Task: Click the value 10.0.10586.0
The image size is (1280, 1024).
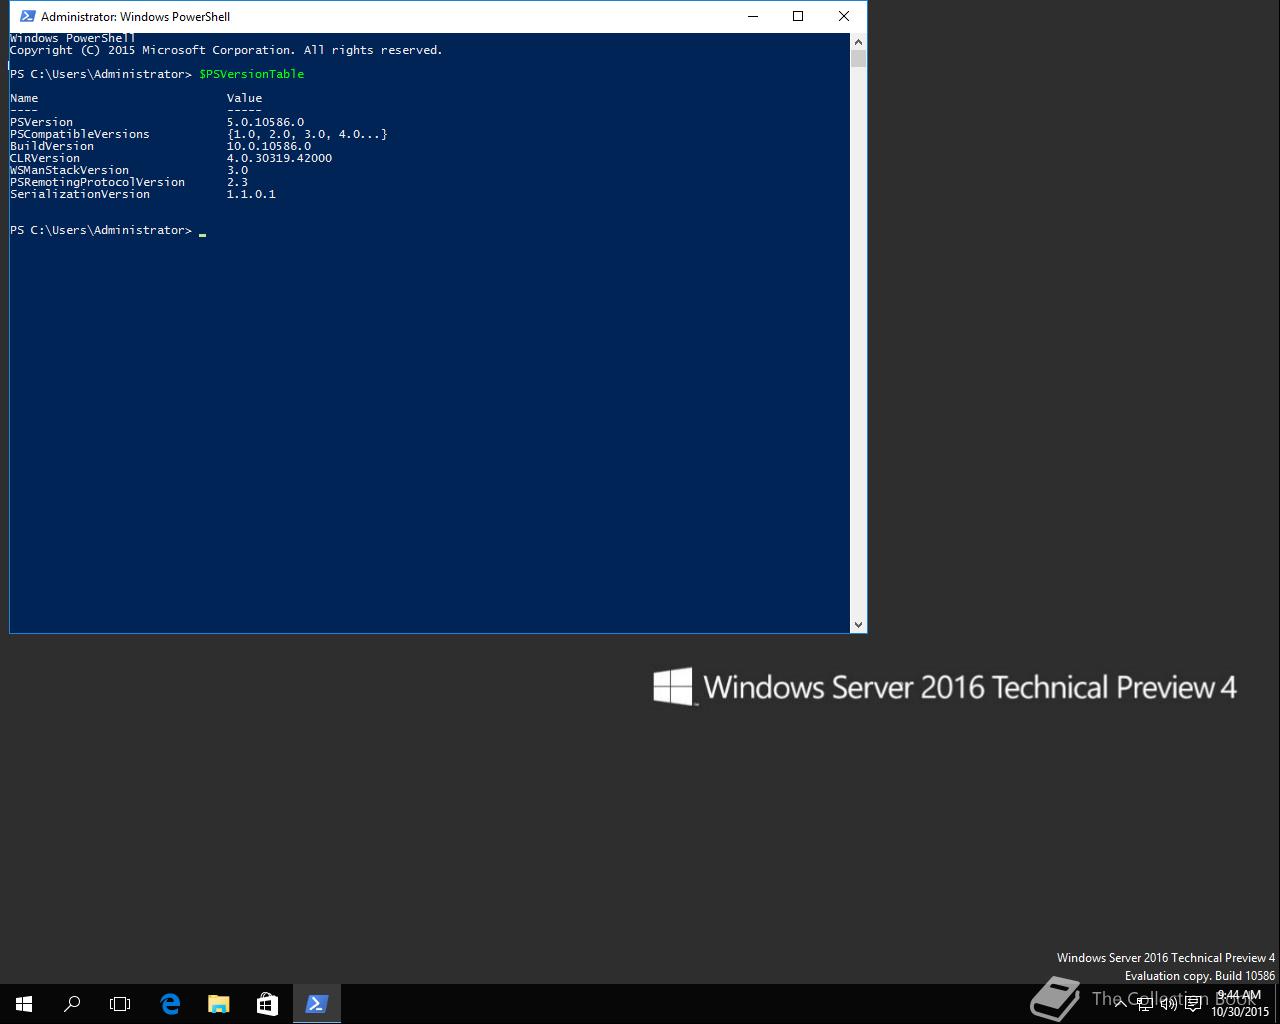Action: click(x=269, y=146)
